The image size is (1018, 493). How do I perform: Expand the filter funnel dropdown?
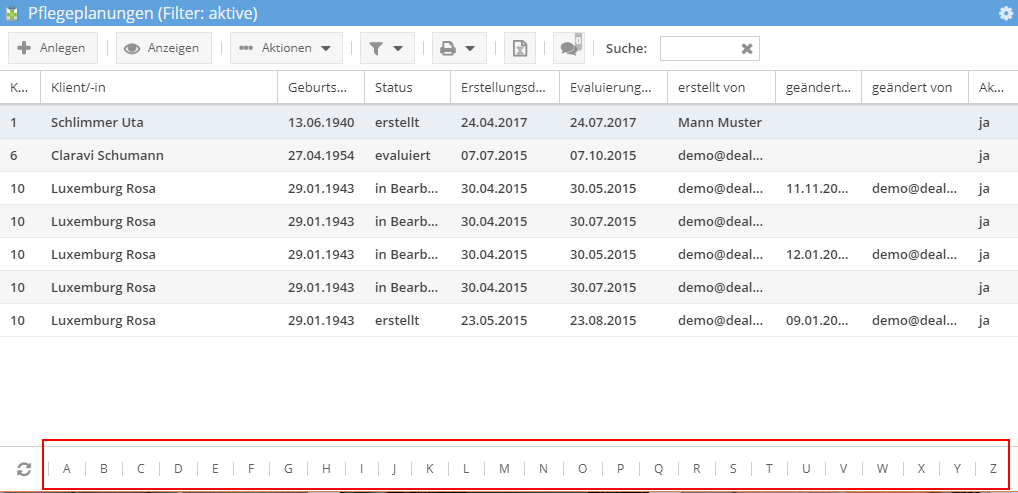[x=386, y=48]
